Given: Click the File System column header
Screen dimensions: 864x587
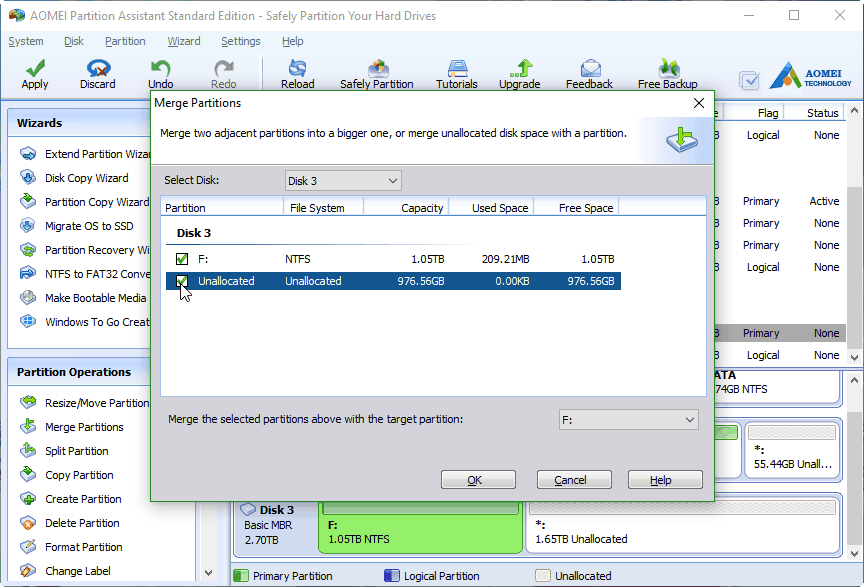Looking at the screenshot, I should pos(323,208).
